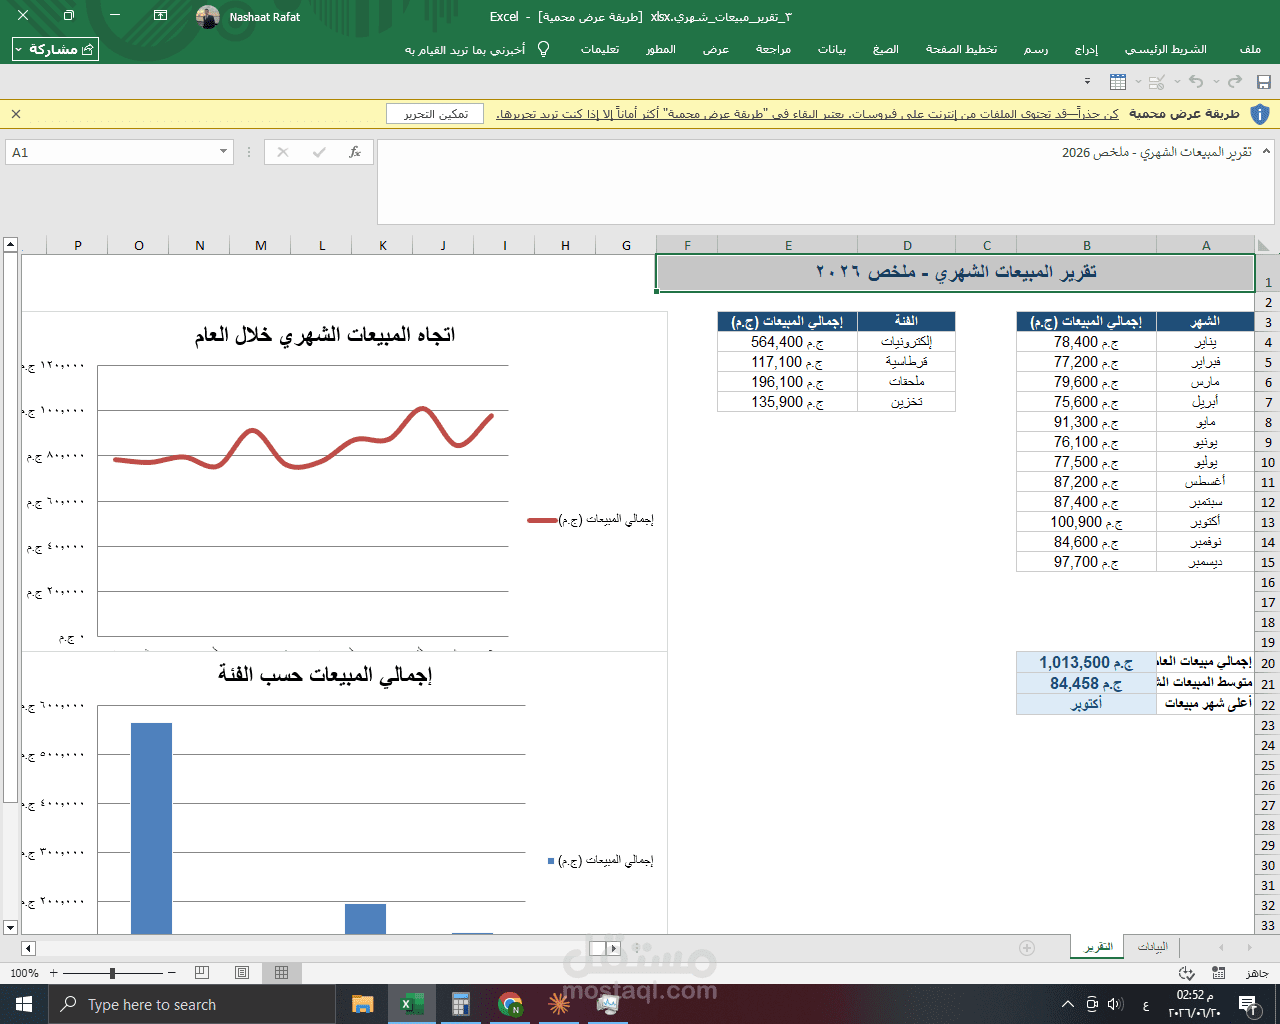Click the zoom slider handle
The image size is (1280, 1024).
pos(112,973)
